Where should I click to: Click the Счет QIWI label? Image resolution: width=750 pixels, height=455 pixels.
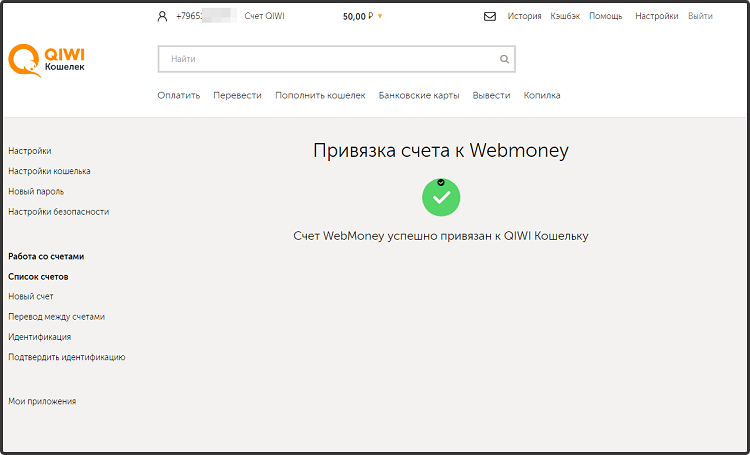(x=265, y=16)
